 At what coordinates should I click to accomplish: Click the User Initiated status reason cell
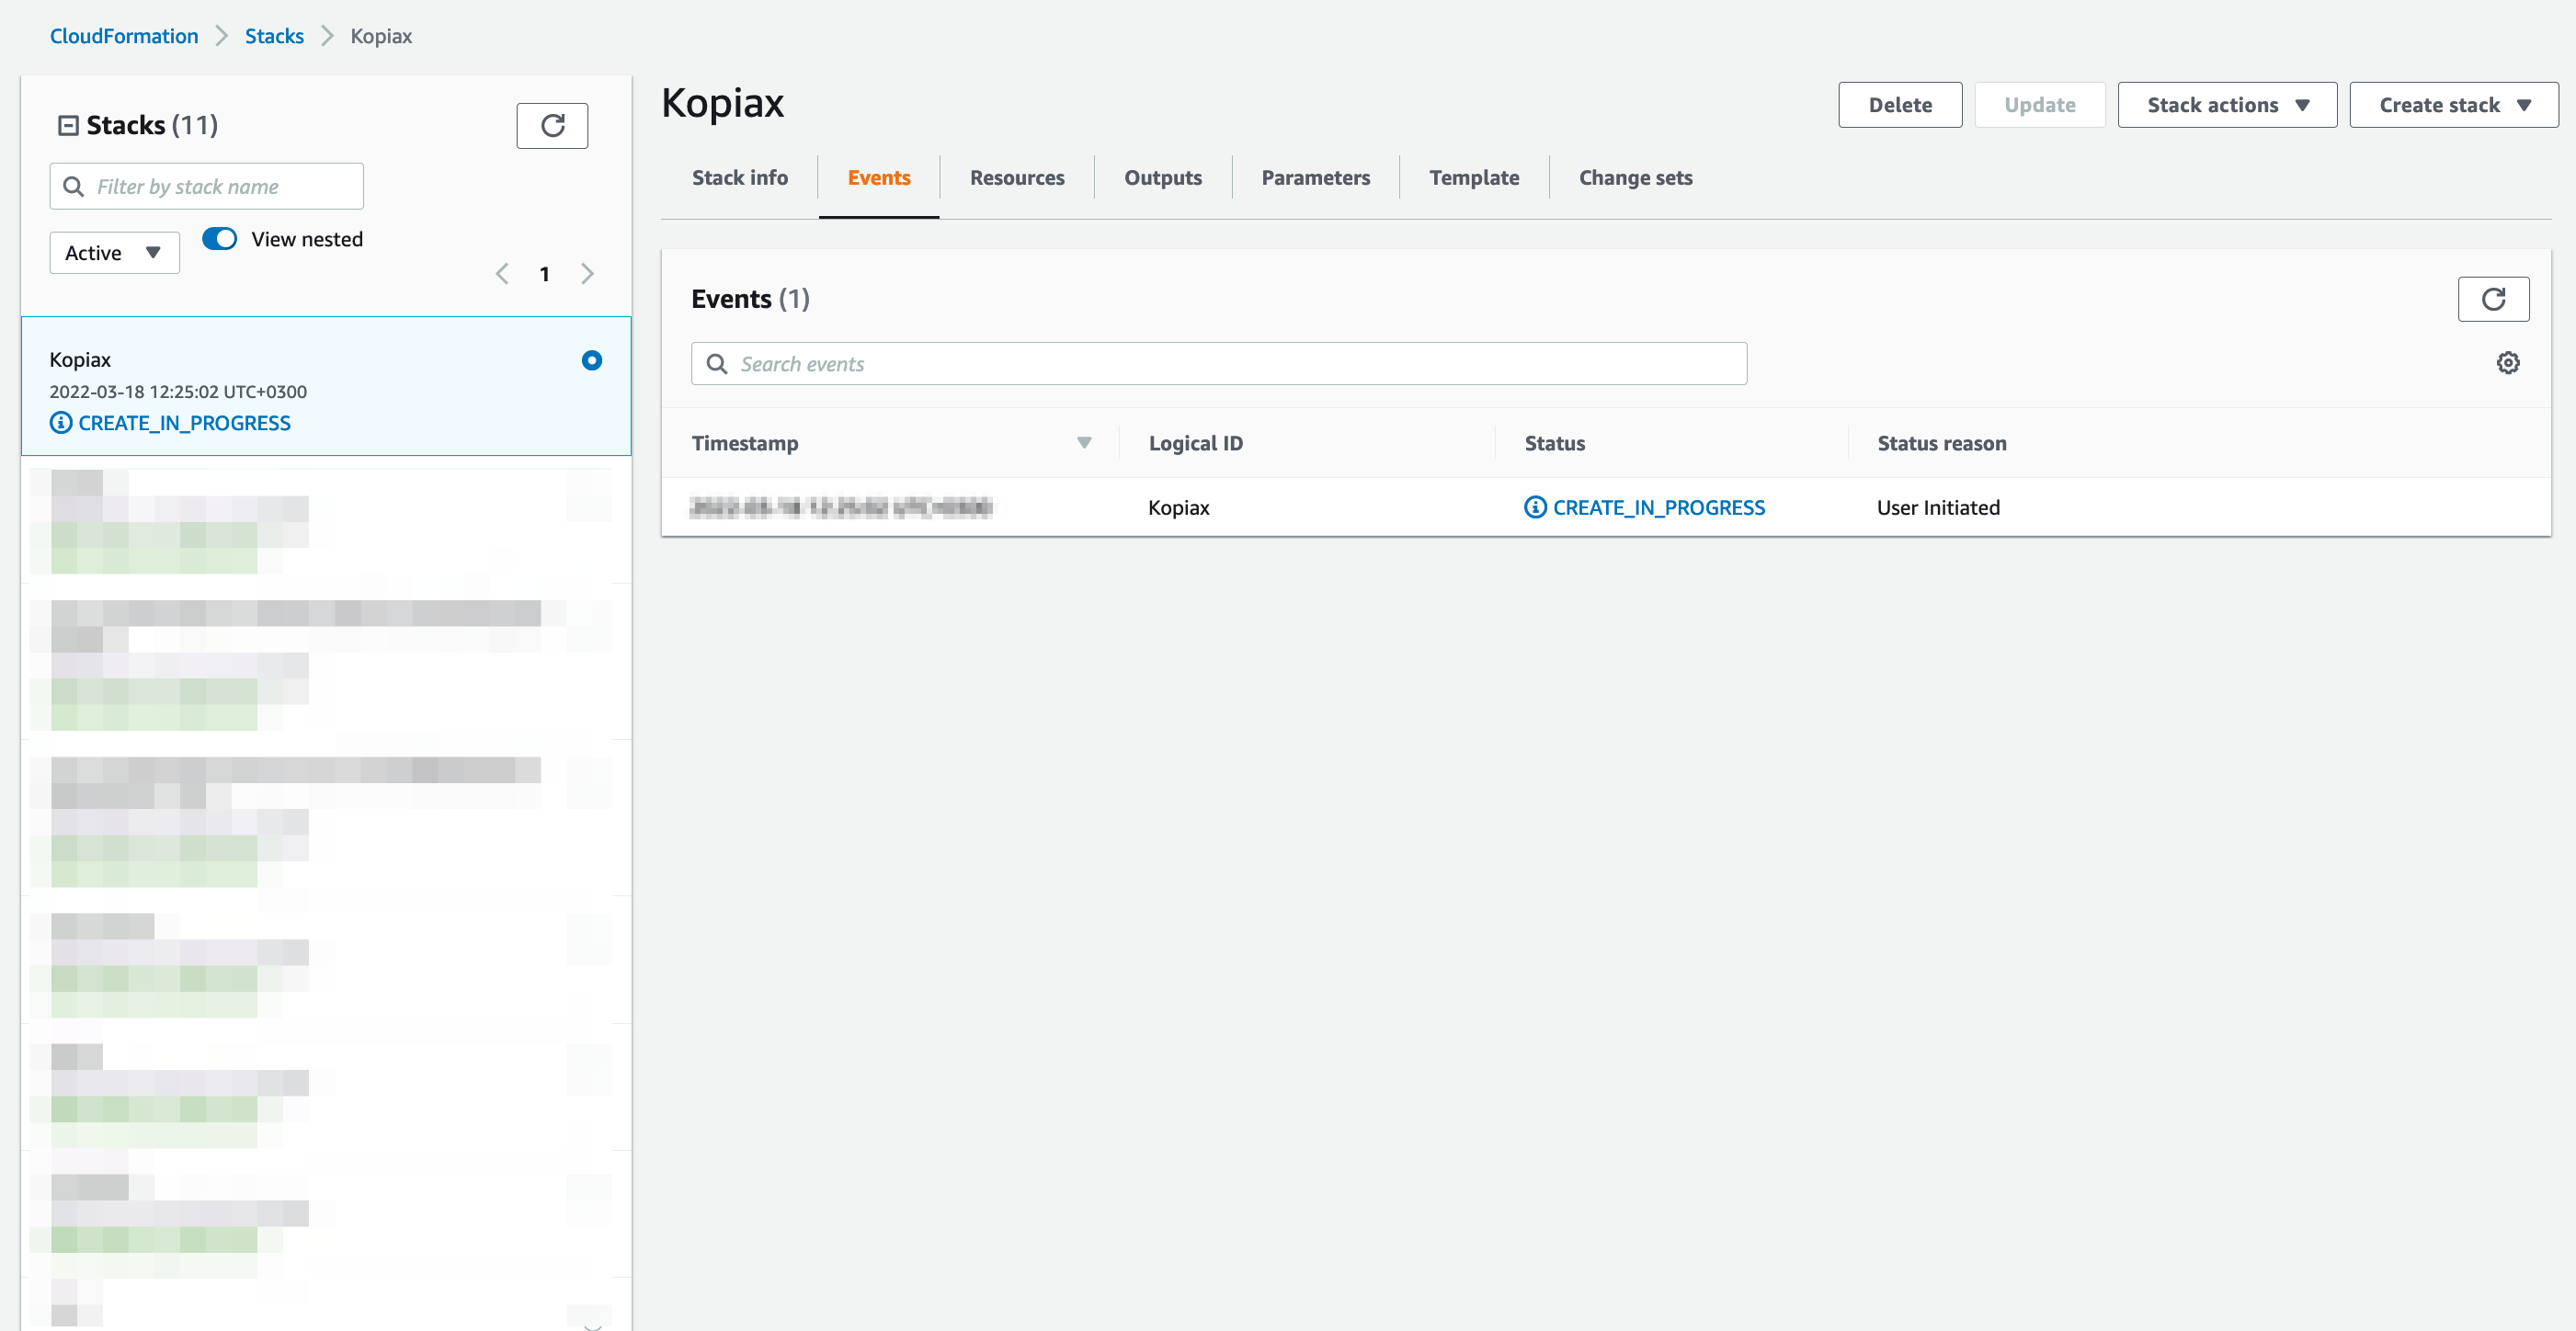1938,507
